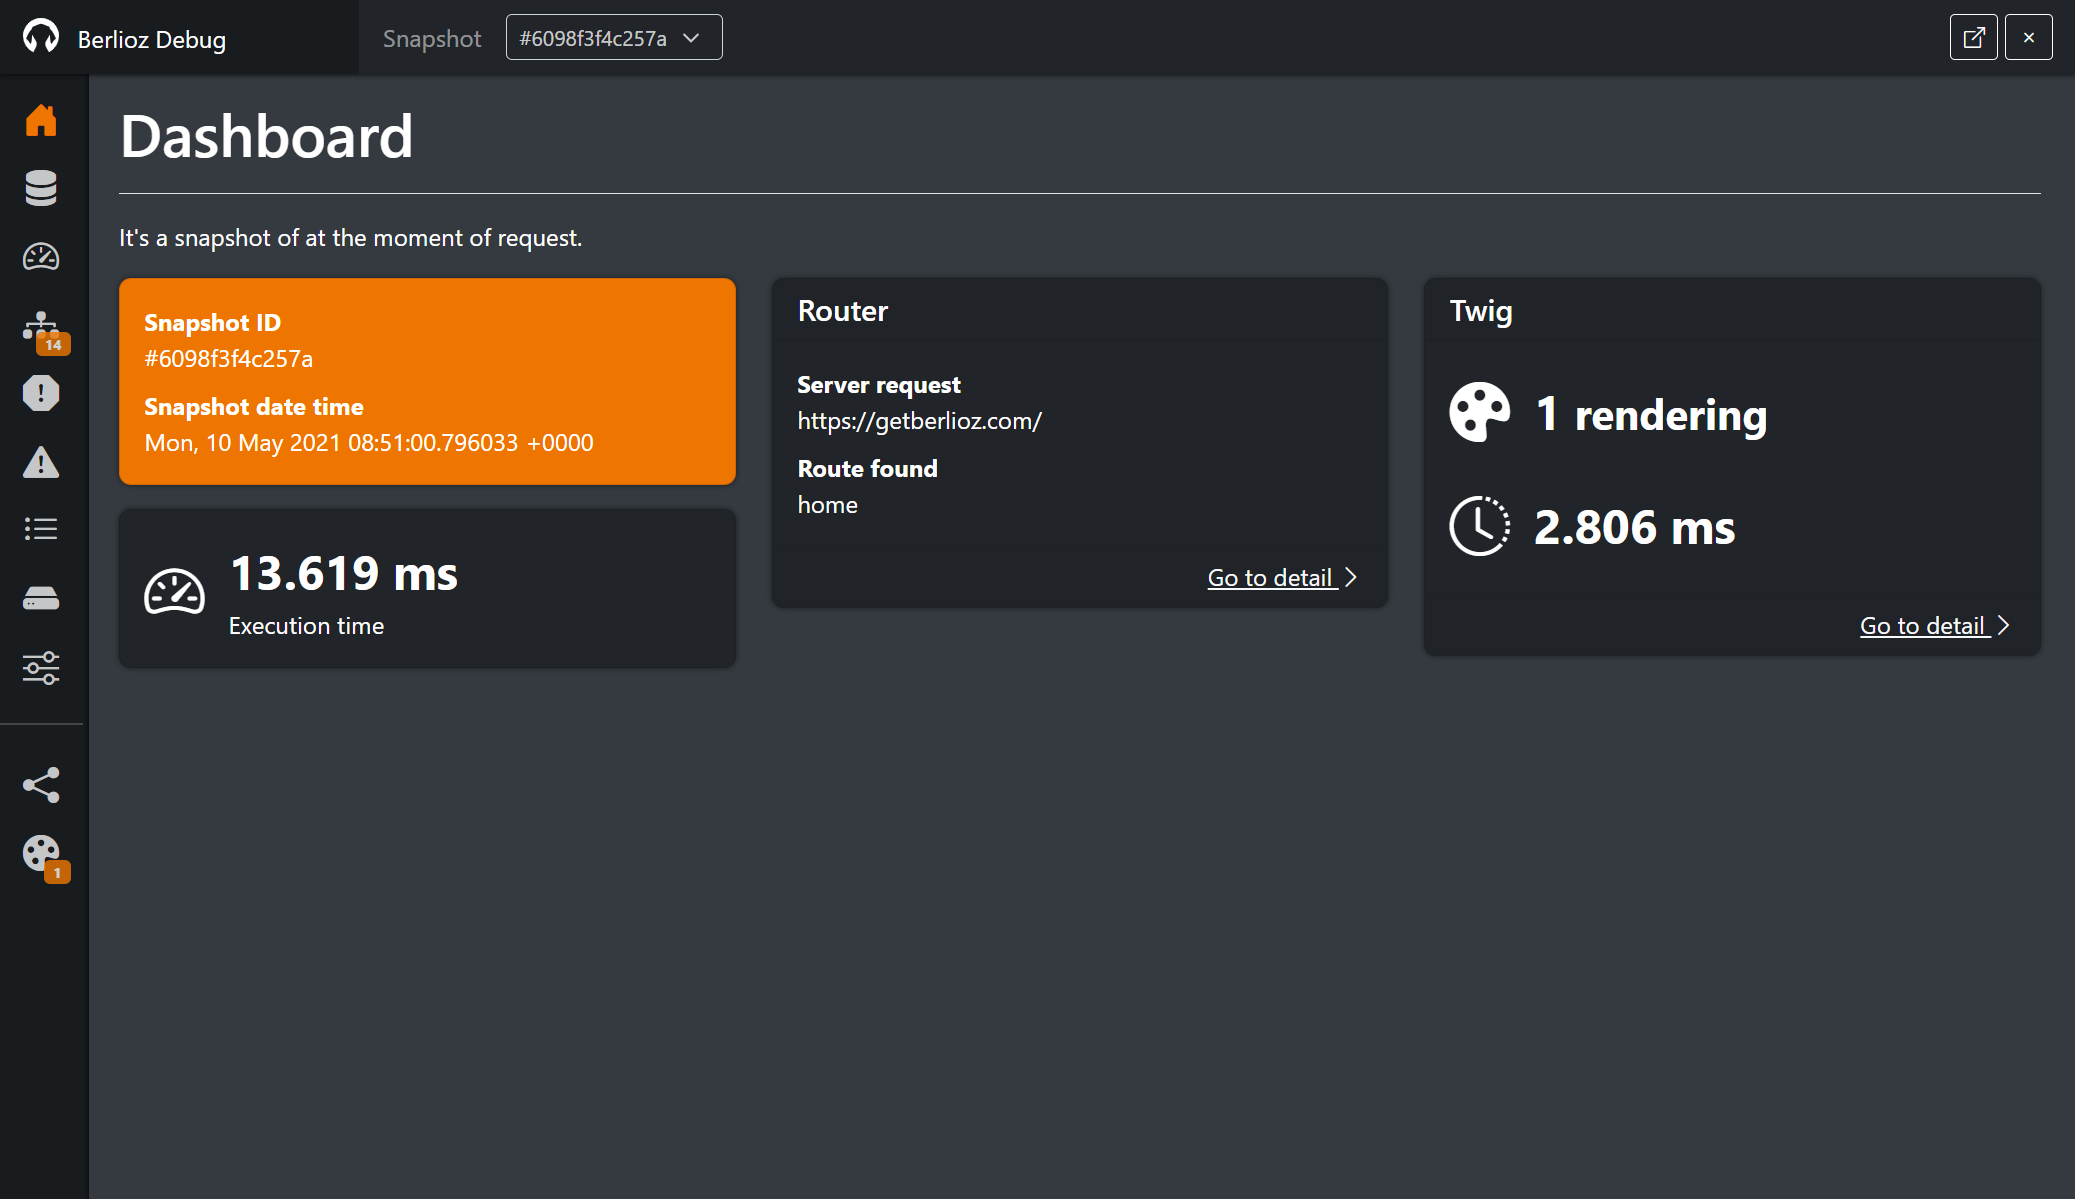The height and width of the screenshot is (1199, 2075).
Task: Open the system hard drive panel in sidebar
Action: (x=41, y=597)
